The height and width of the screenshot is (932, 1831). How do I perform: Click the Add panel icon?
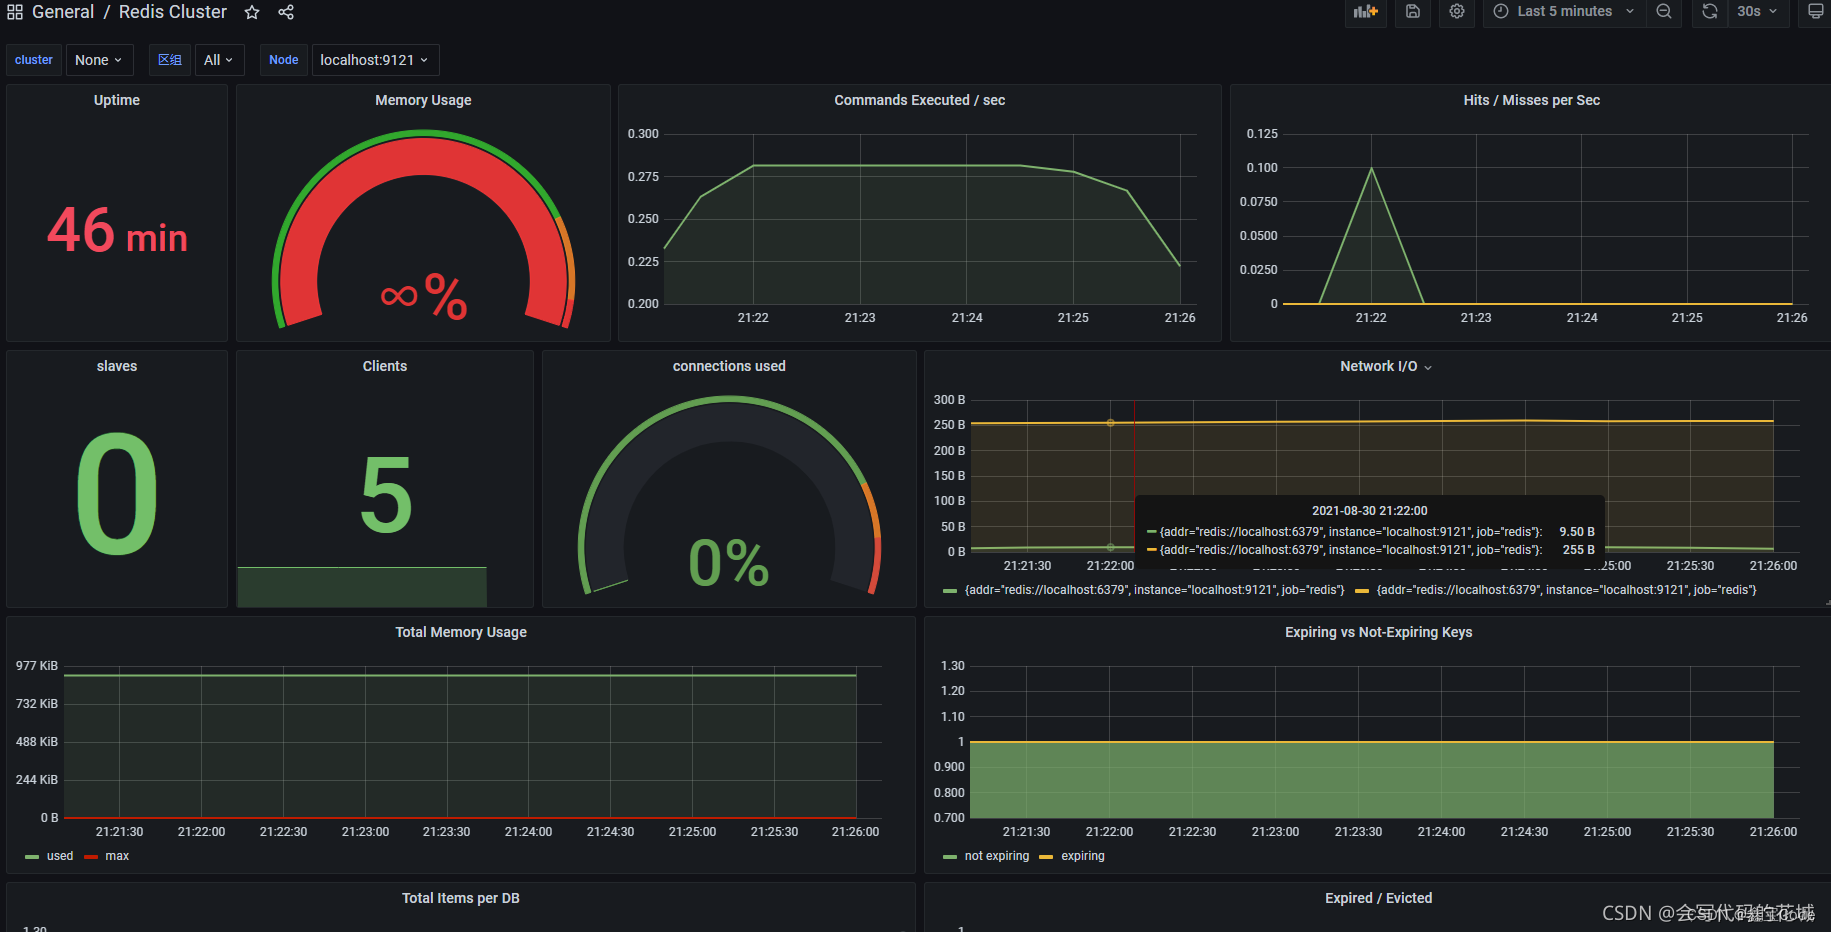pyautogui.click(x=1366, y=12)
